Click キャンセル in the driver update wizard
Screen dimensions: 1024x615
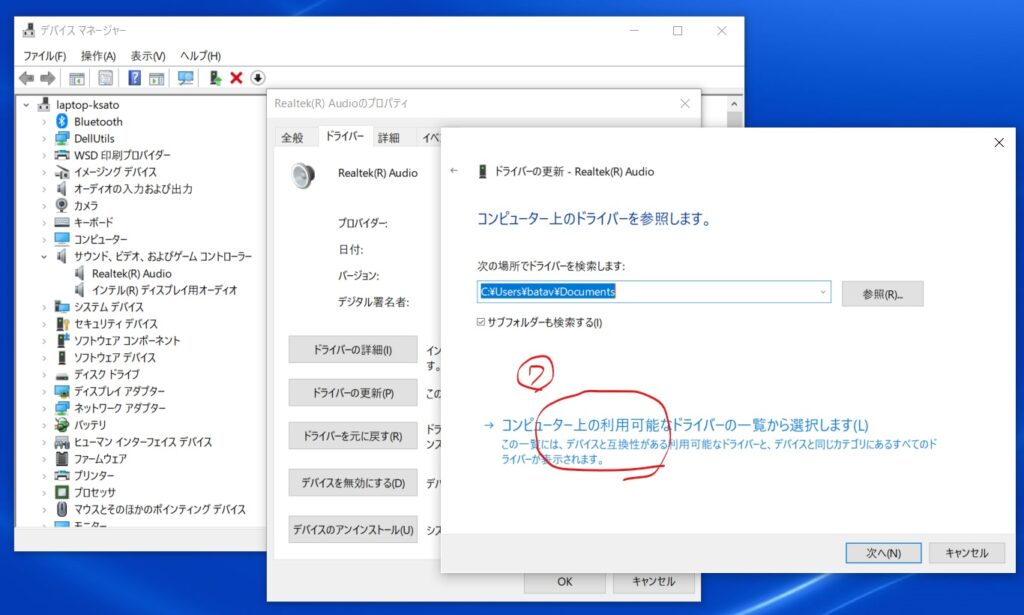pyautogui.click(x=967, y=552)
